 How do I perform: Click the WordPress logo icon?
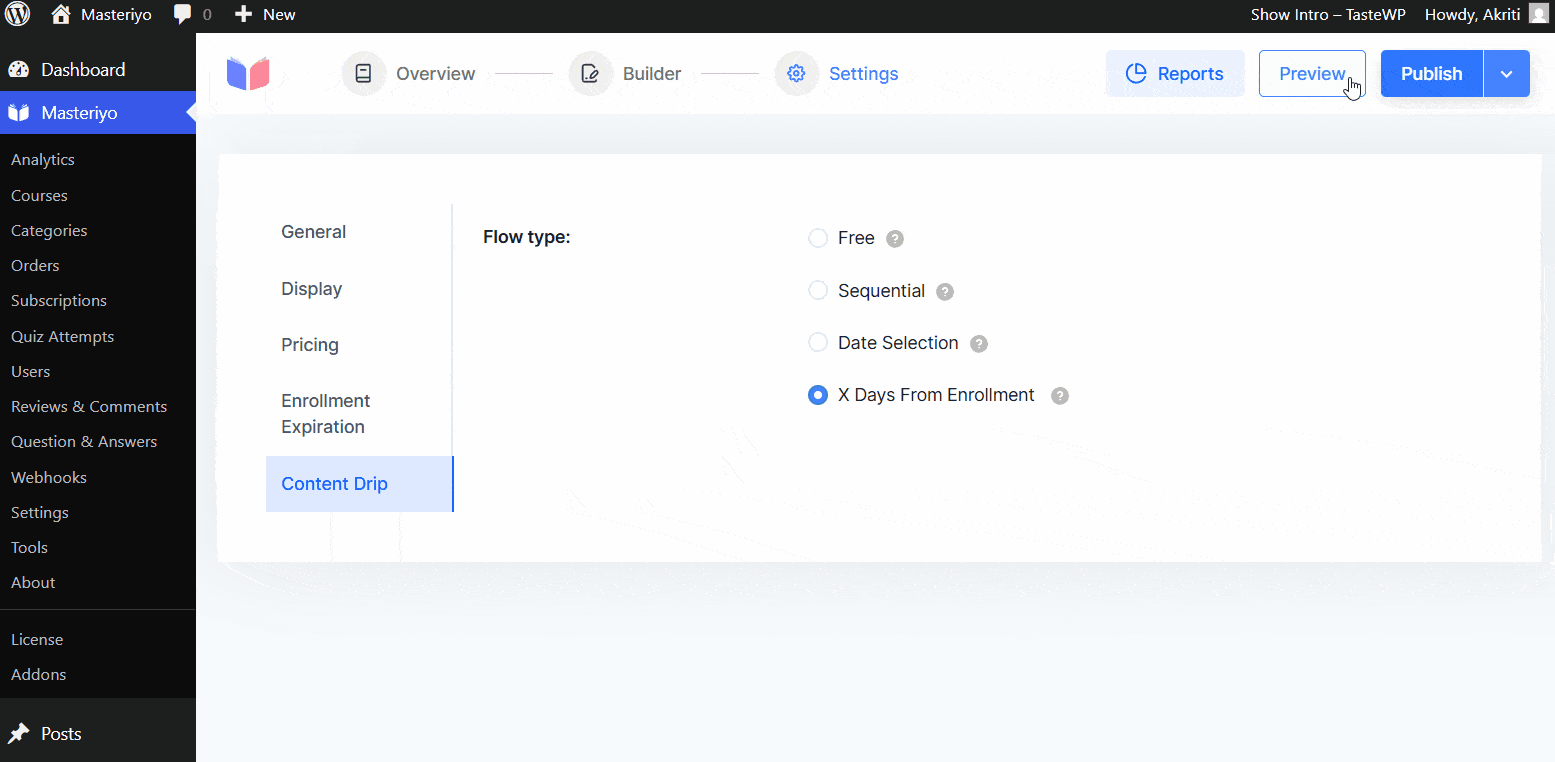click(18, 14)
